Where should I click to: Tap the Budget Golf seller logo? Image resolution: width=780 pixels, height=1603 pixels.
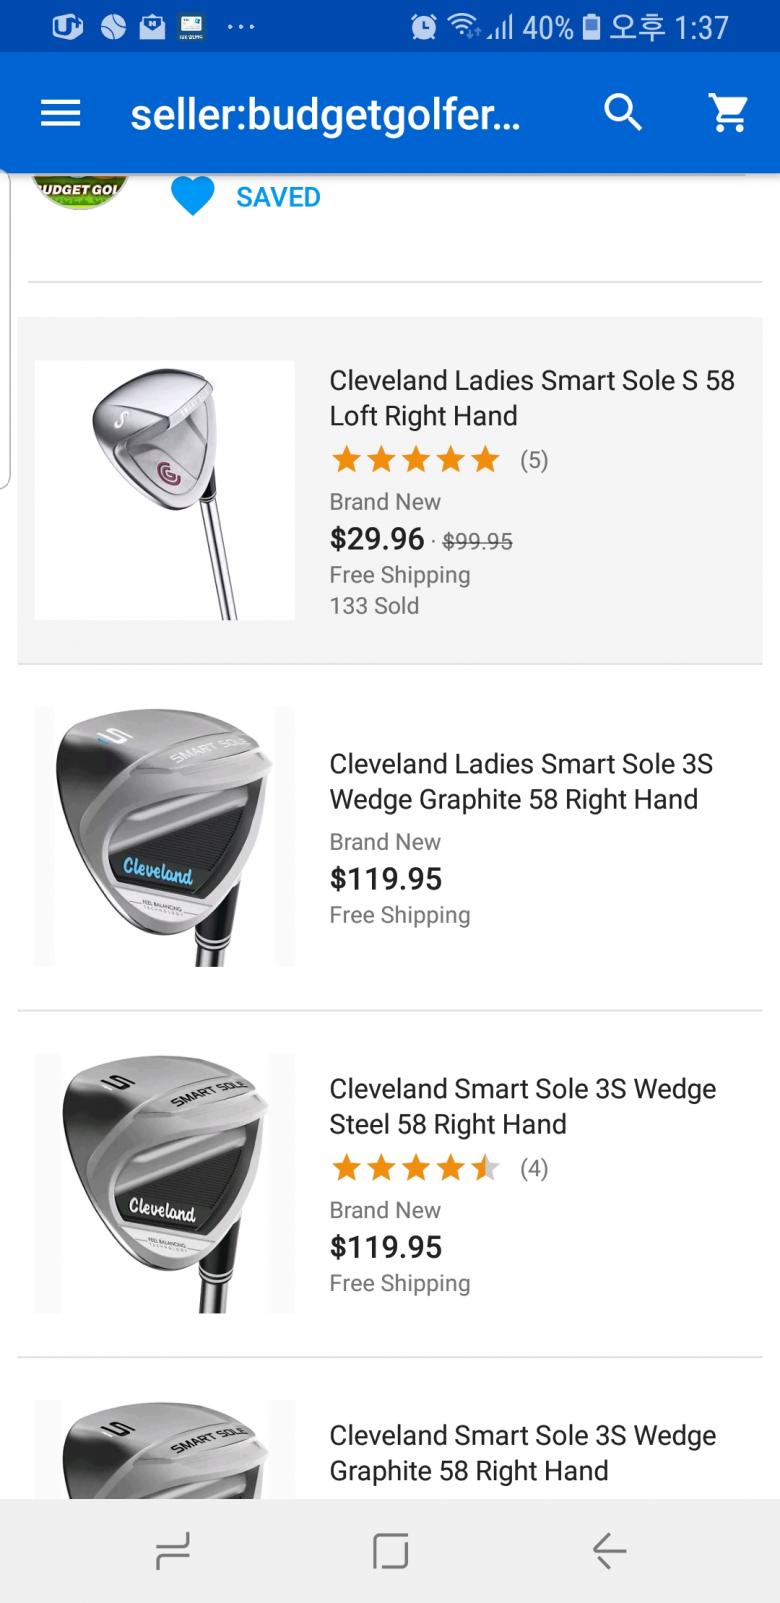click(81, 191)
